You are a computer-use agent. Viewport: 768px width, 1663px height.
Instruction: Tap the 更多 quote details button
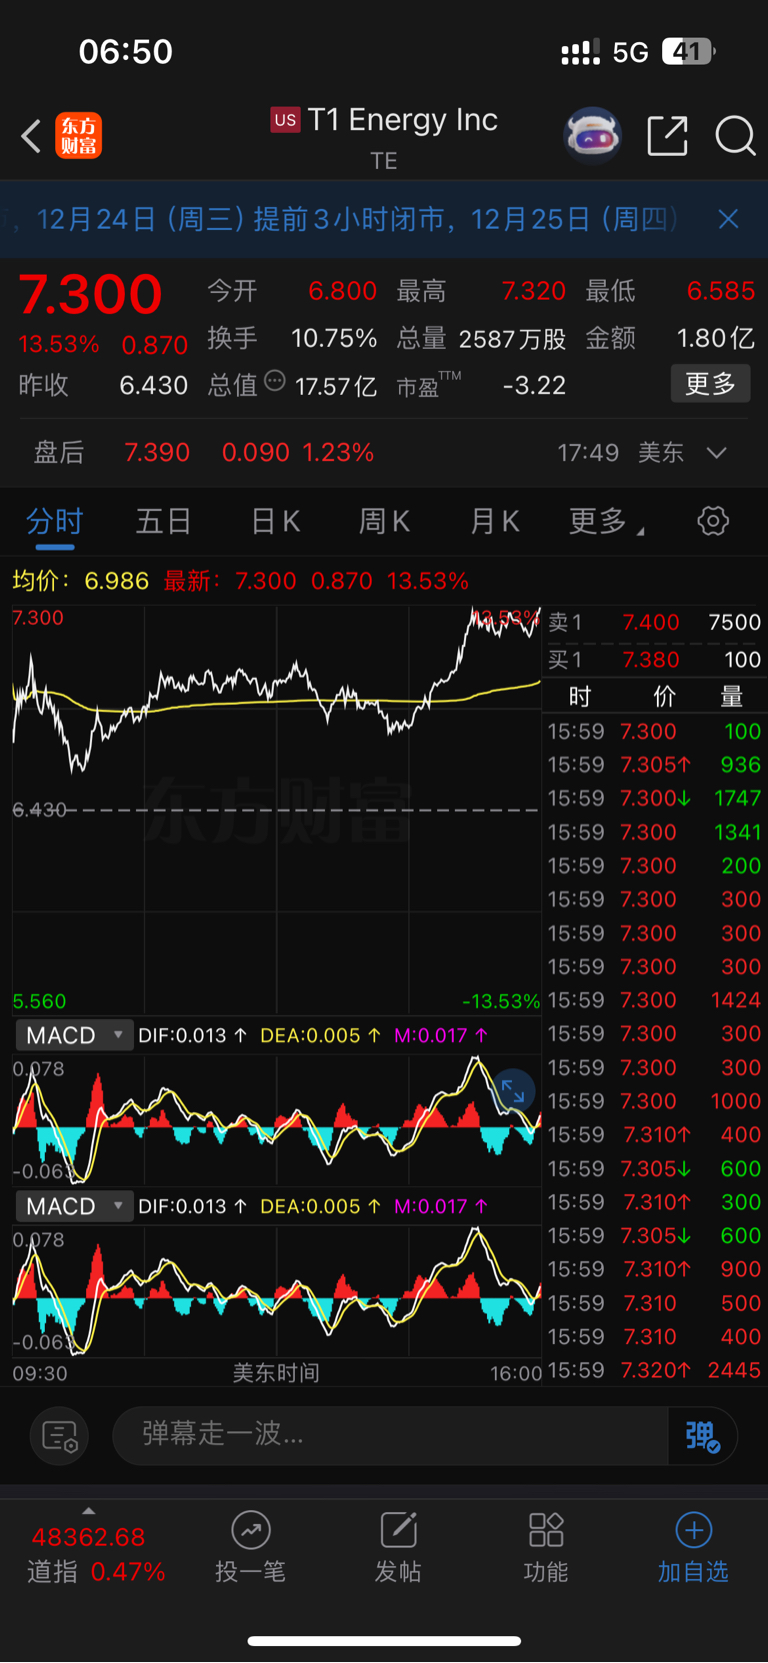pyautogui.click(x=710, y=384)
